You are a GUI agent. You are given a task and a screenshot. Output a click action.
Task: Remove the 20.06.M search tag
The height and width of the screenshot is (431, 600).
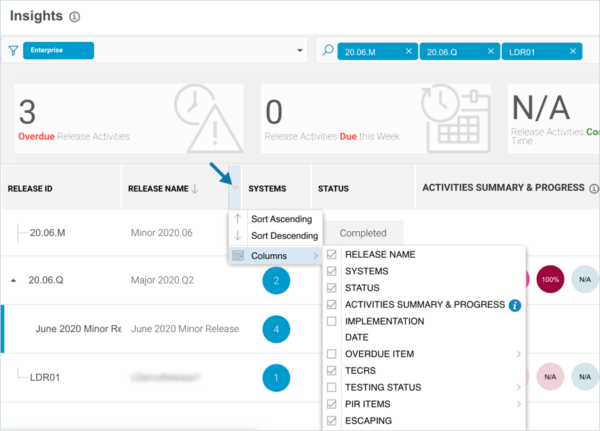coord(408,51)
